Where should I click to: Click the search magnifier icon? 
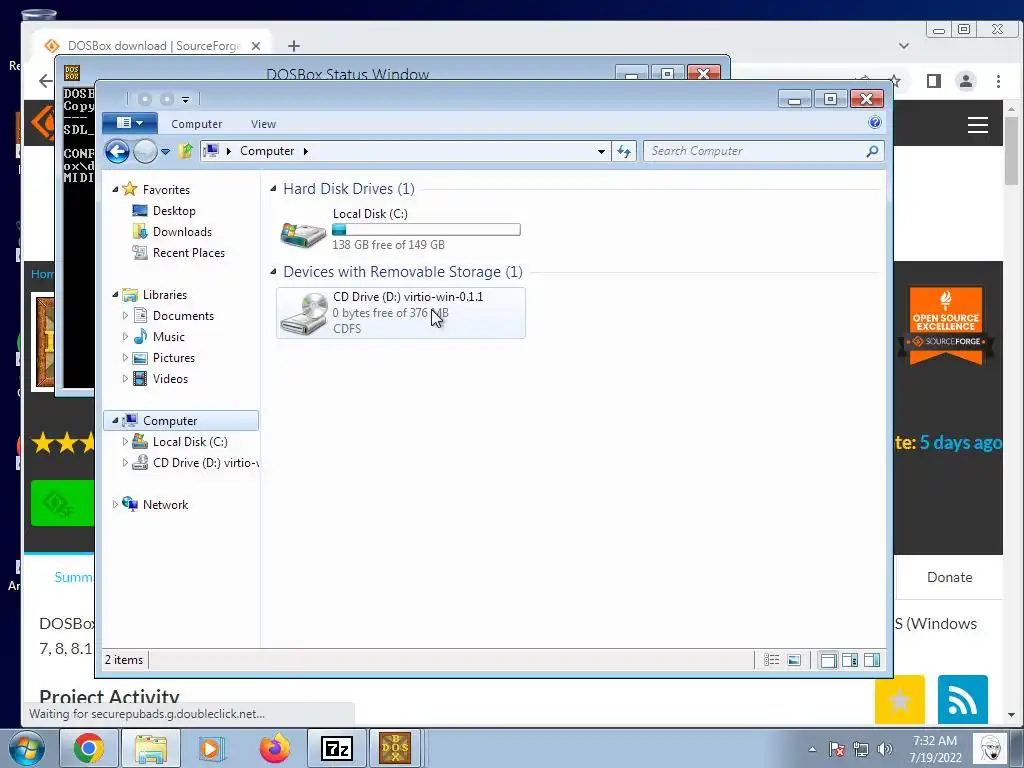(x=872, y=151)
